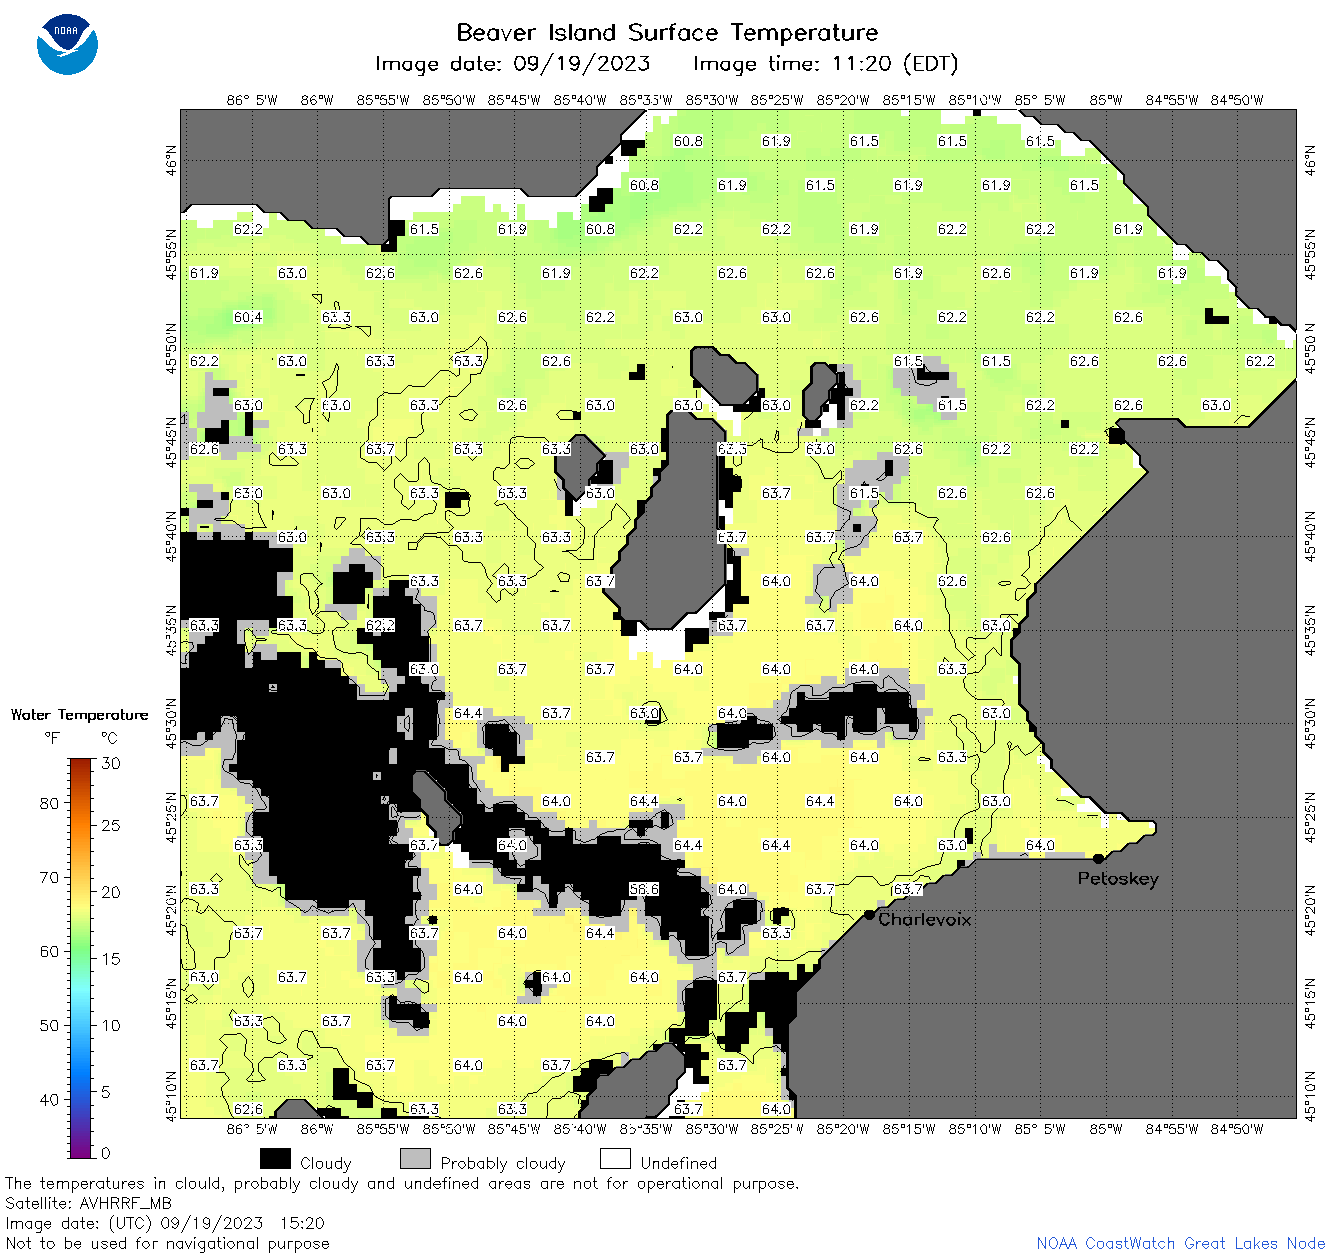
Task: Click the gray Probably cloudy legend box
Action: [x=415, y=1159]
